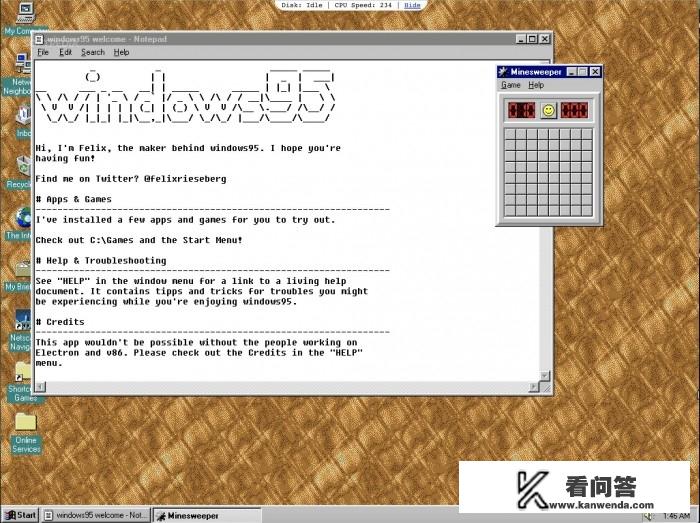Reveal the bottom-right cell of the Minesweeper grid

point(587,211)
